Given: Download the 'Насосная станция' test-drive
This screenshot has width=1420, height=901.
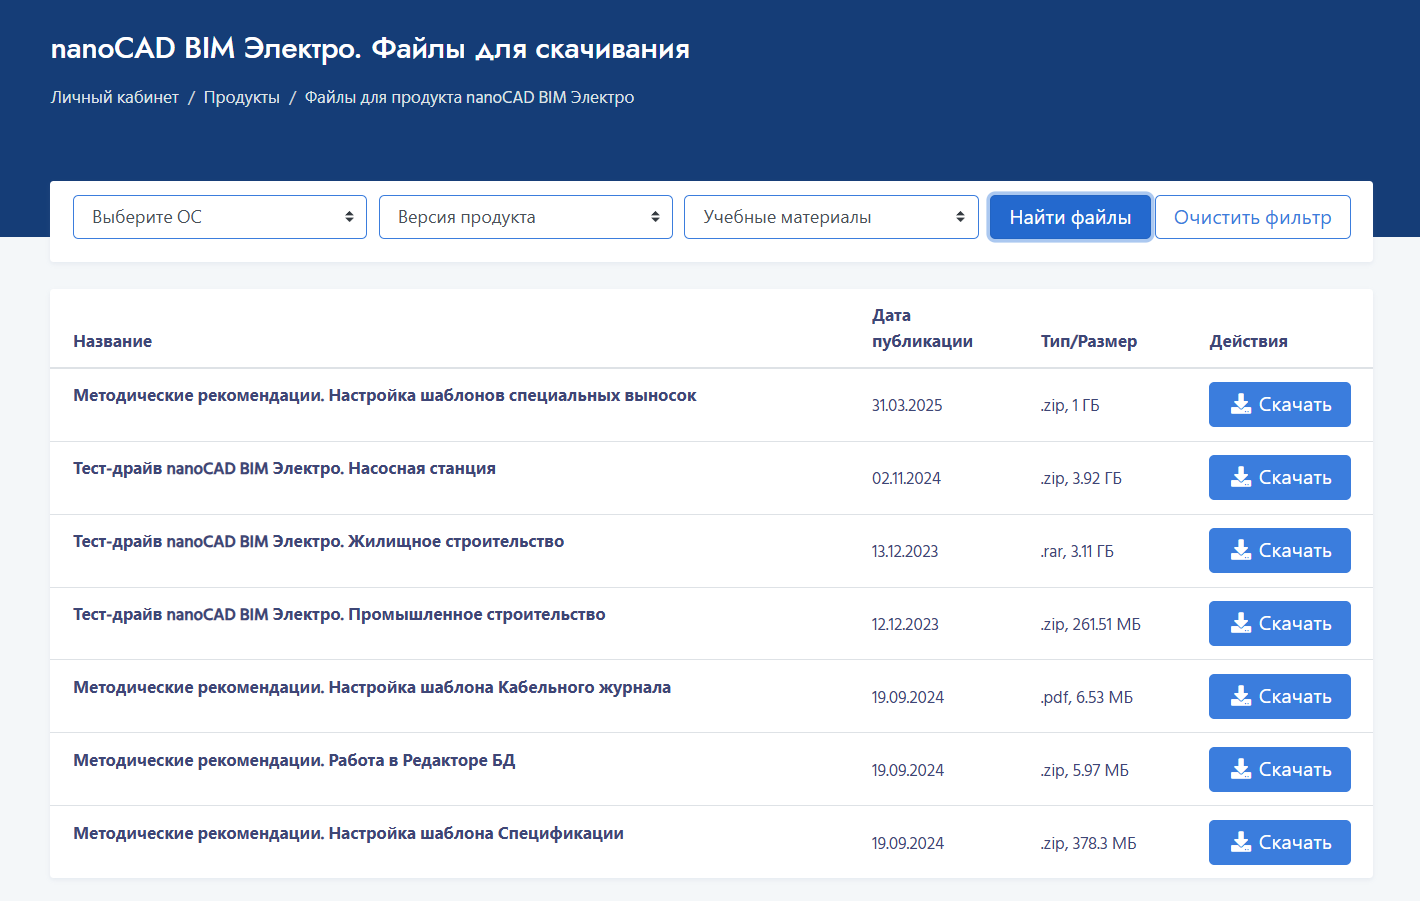Looking at the screenshot, I should pos(1280,477).
